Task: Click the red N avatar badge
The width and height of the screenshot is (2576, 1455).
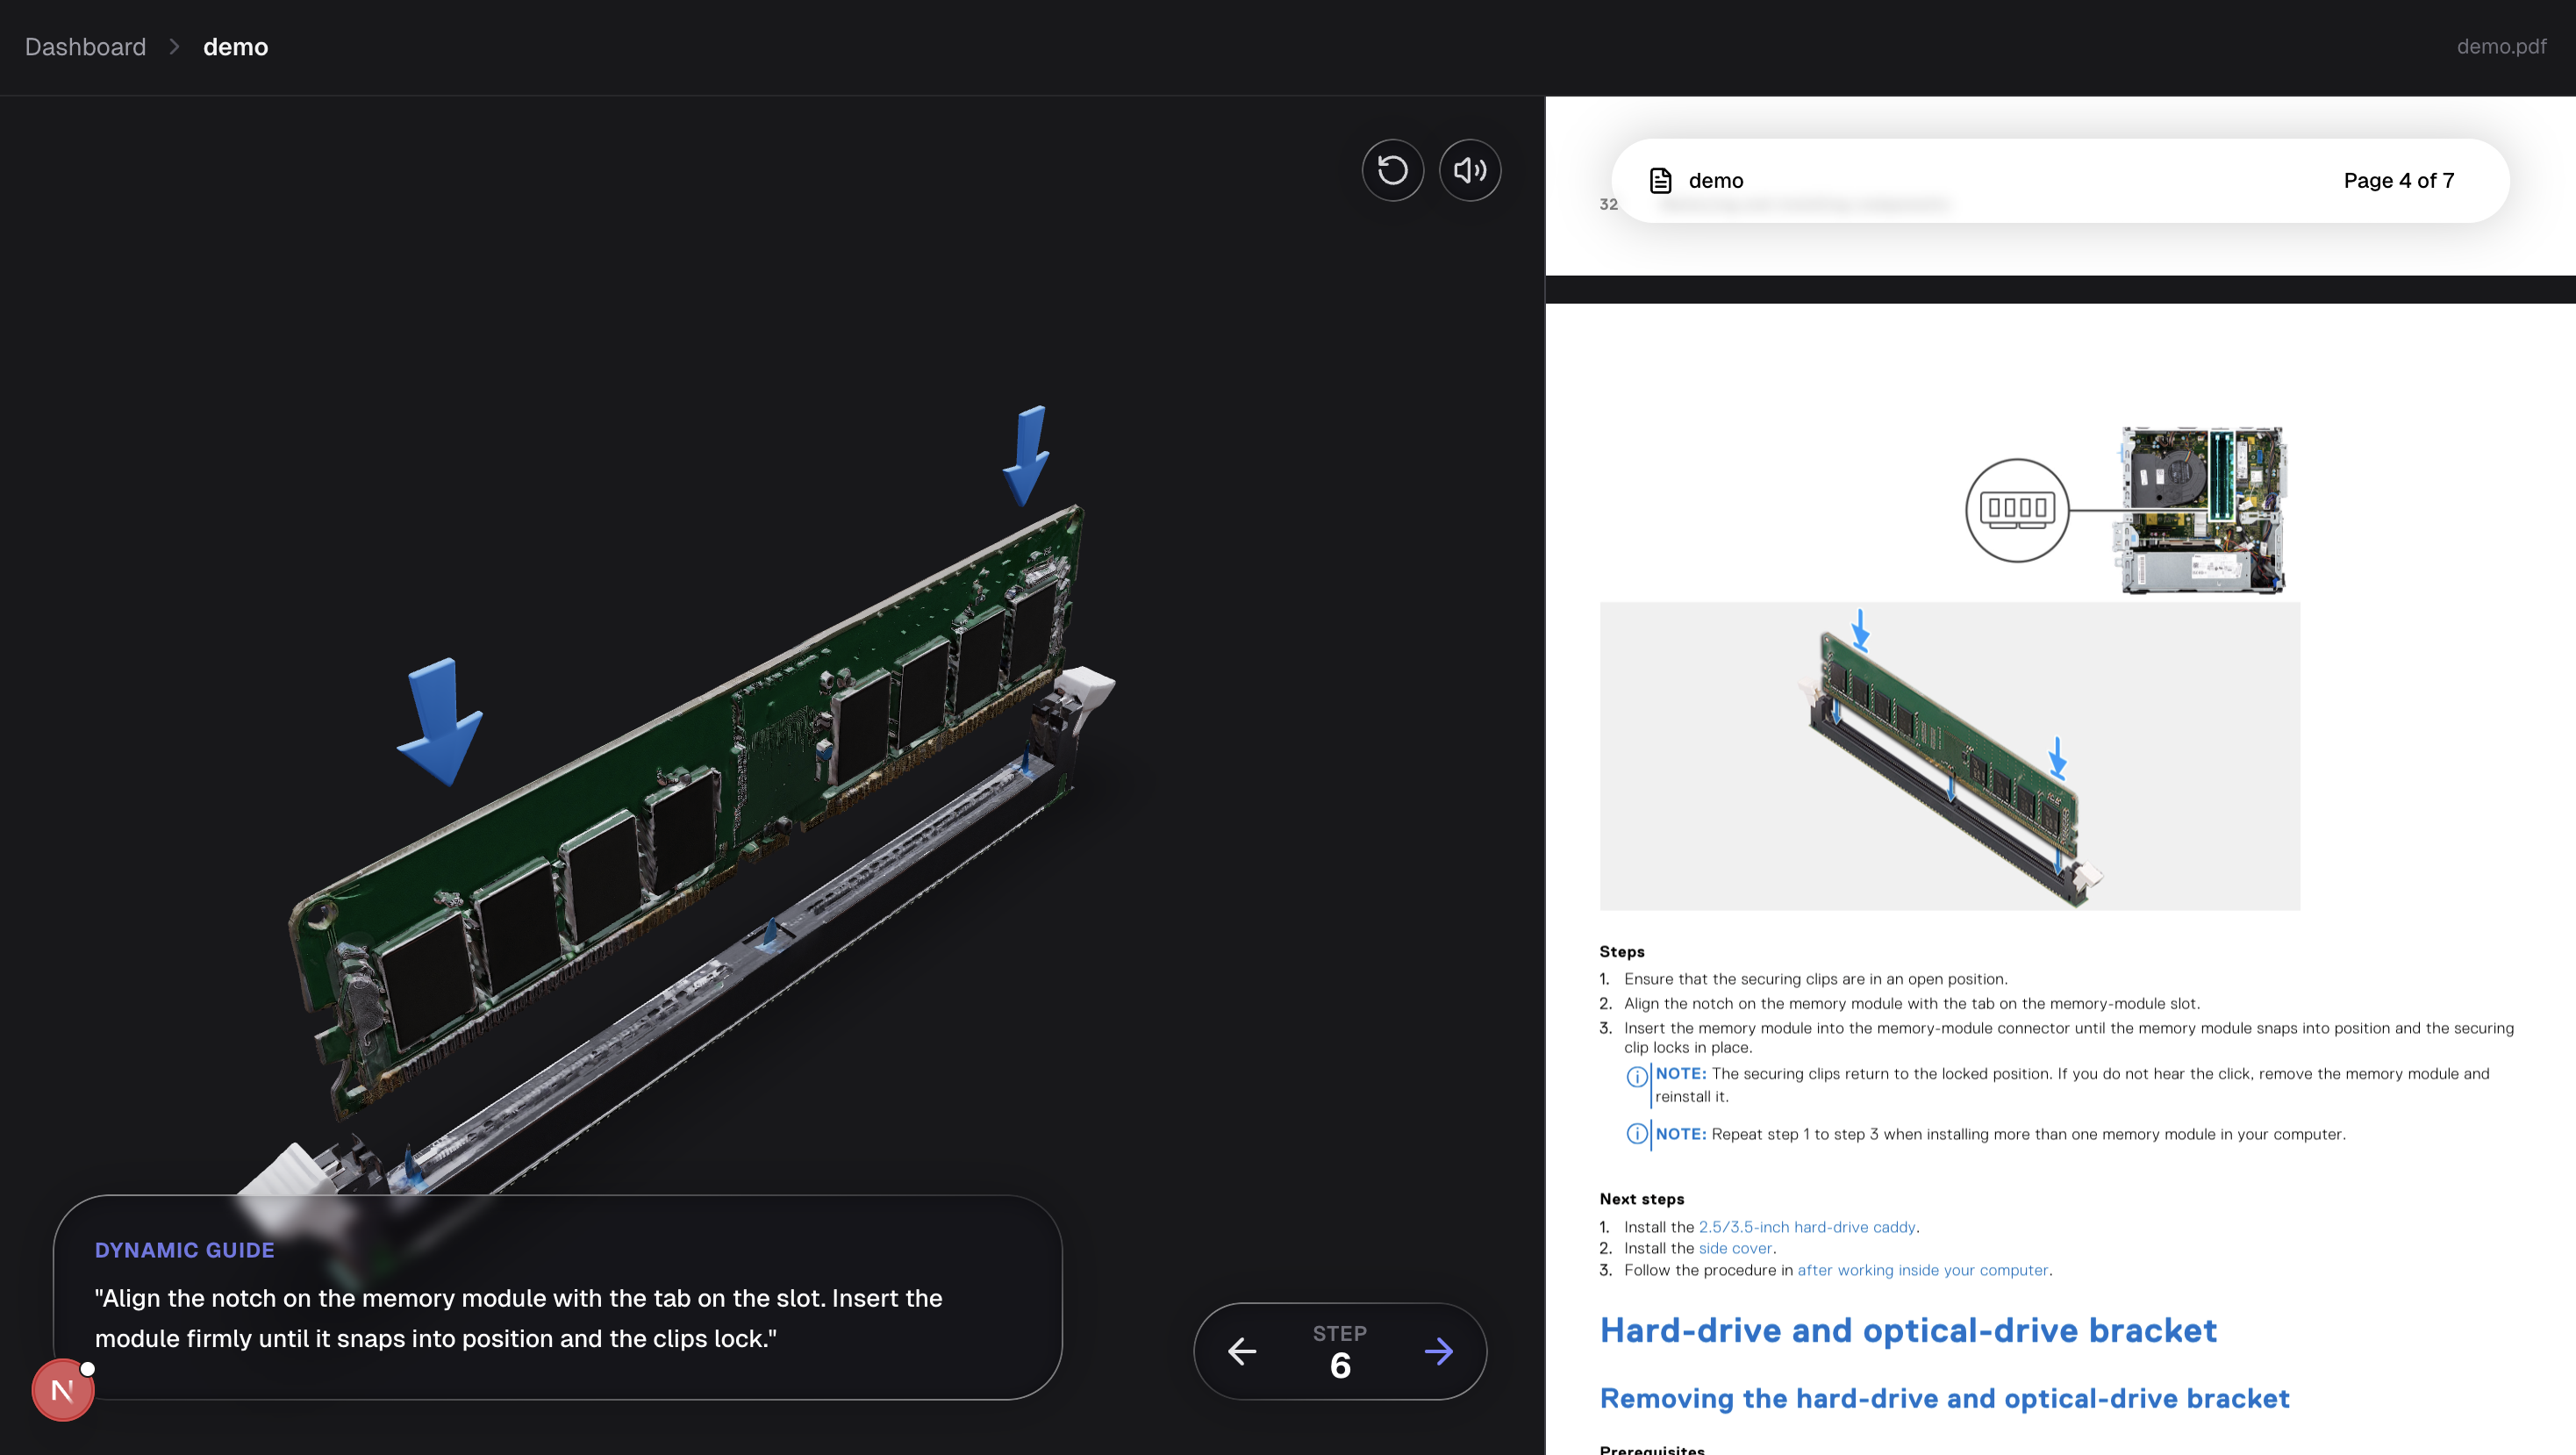Action: tap(62, 1389)
